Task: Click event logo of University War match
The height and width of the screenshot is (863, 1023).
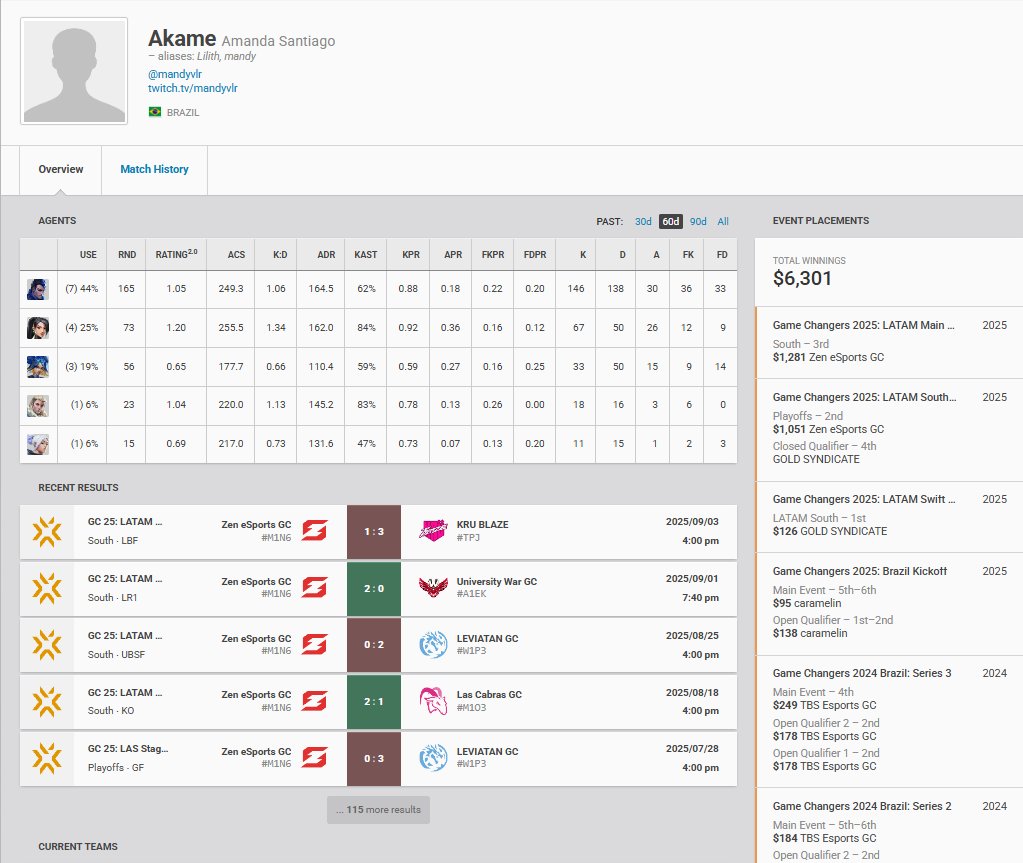Action: pos(47,588)
